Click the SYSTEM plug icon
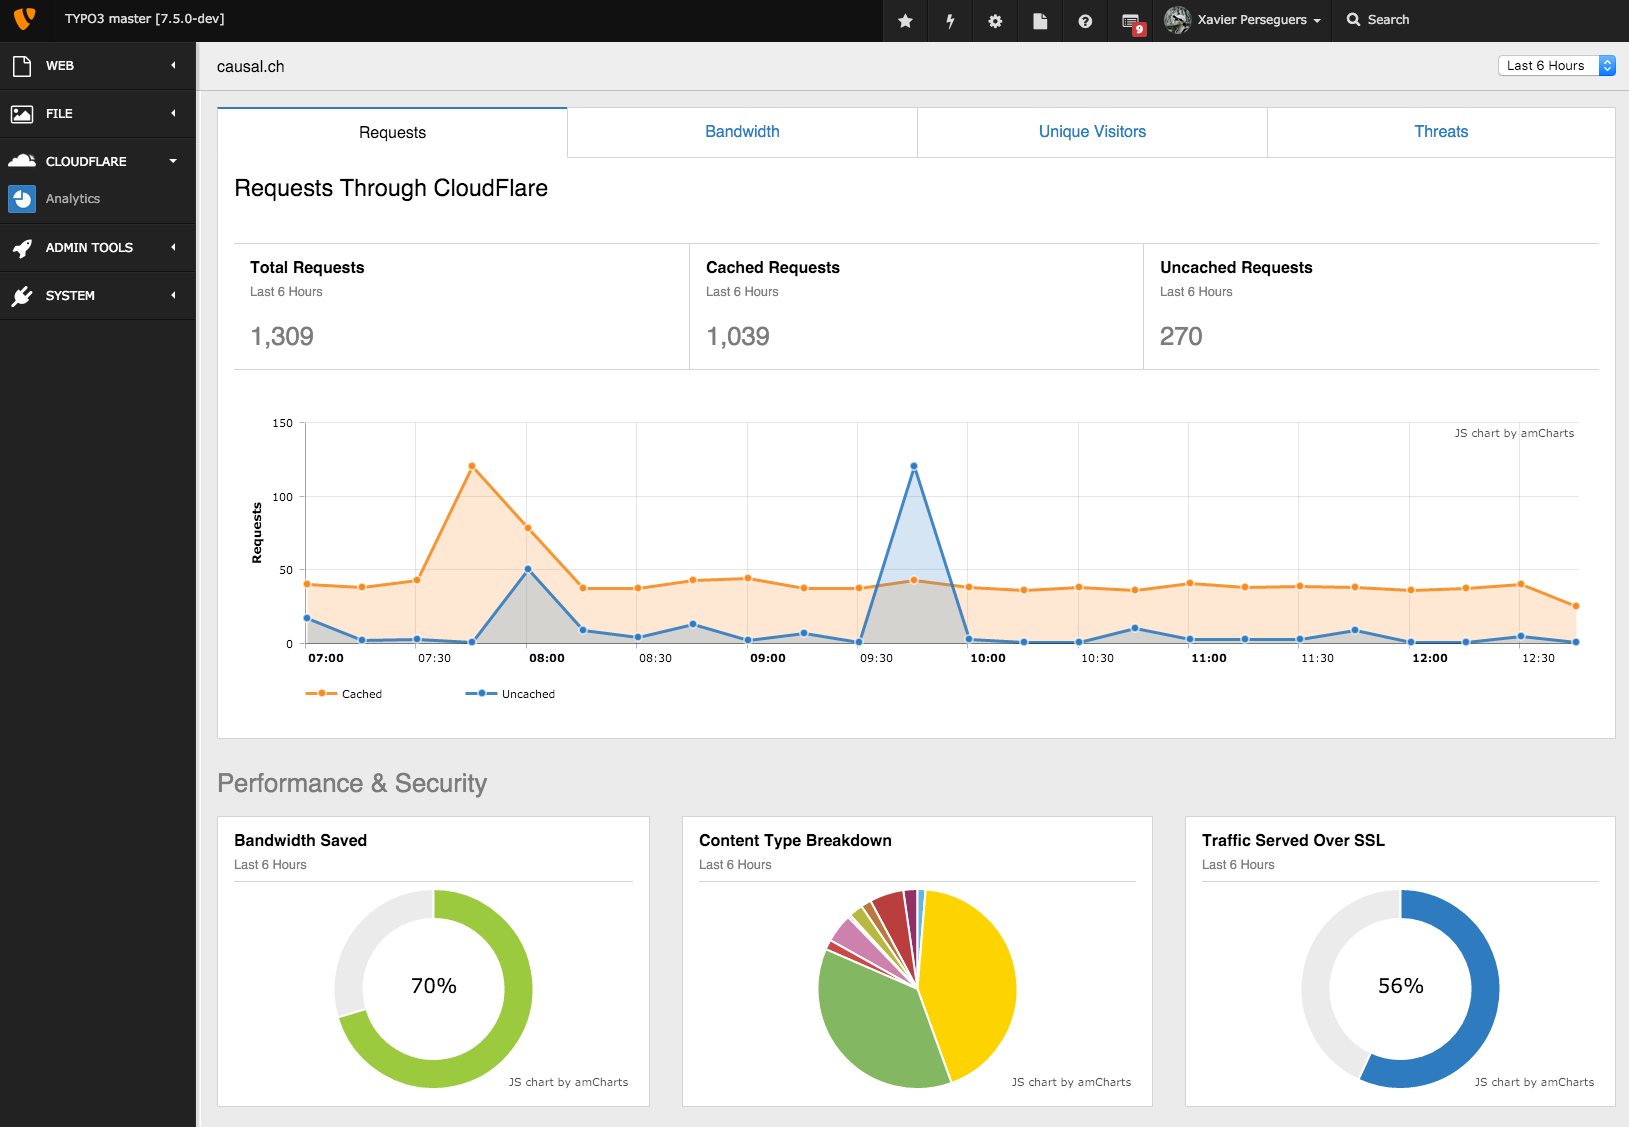Image resolution: width=1629 pixels, height=1127 pixels. [x=22, y=295]
